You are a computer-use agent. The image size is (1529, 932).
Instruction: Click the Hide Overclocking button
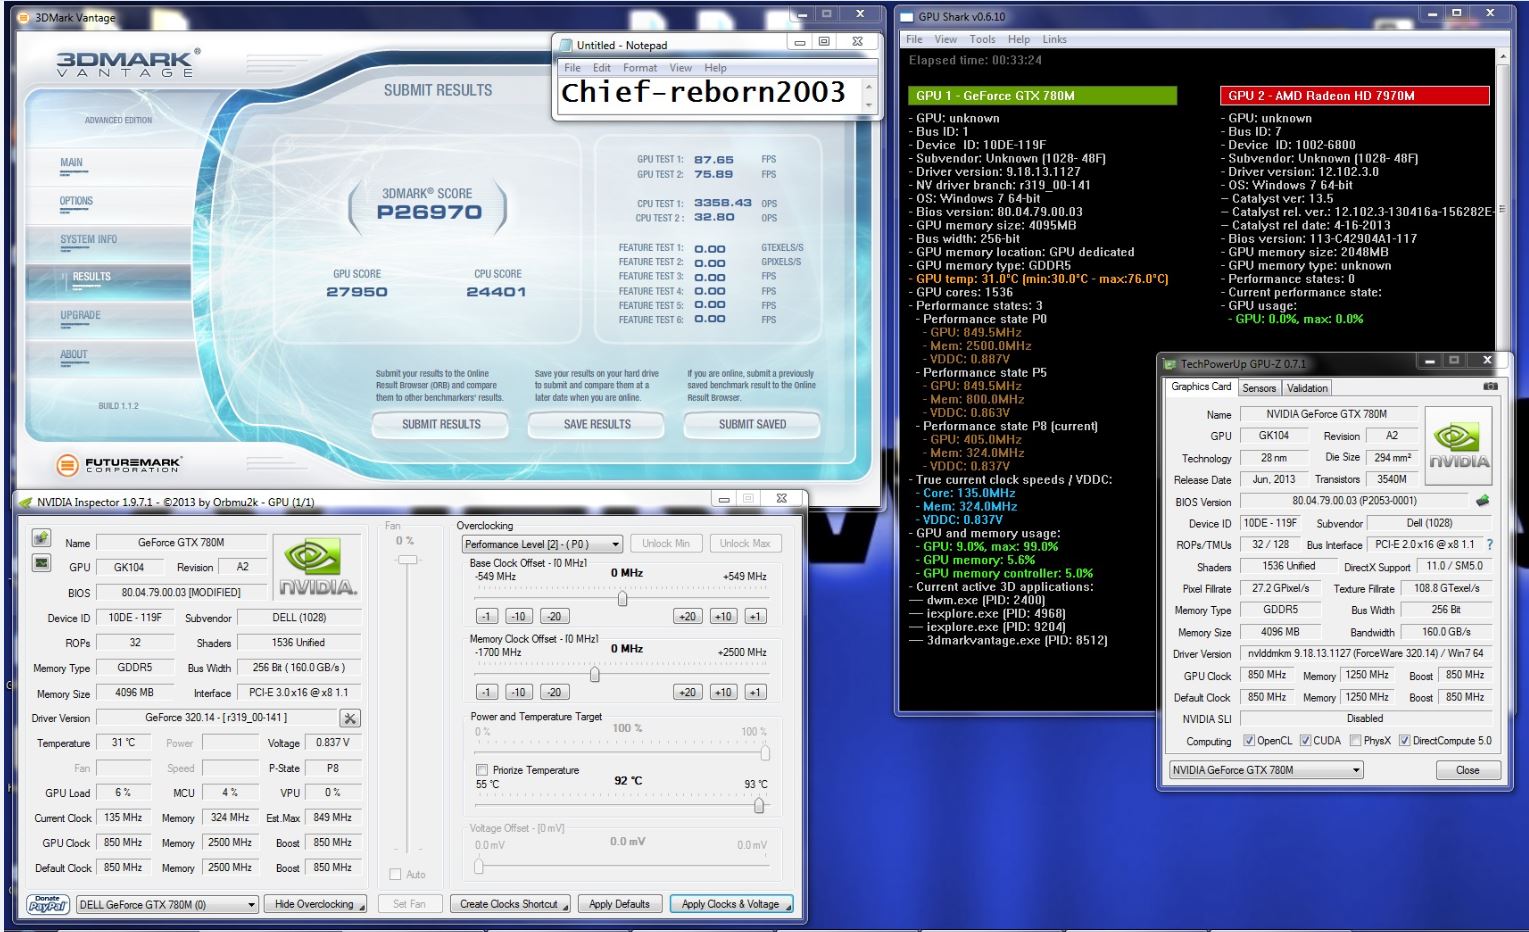click(315, 904)
